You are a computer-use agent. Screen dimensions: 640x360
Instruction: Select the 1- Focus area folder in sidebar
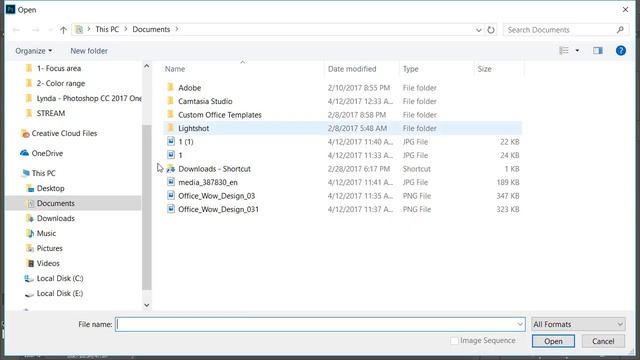pyautogui.click(x=59, y=68)
